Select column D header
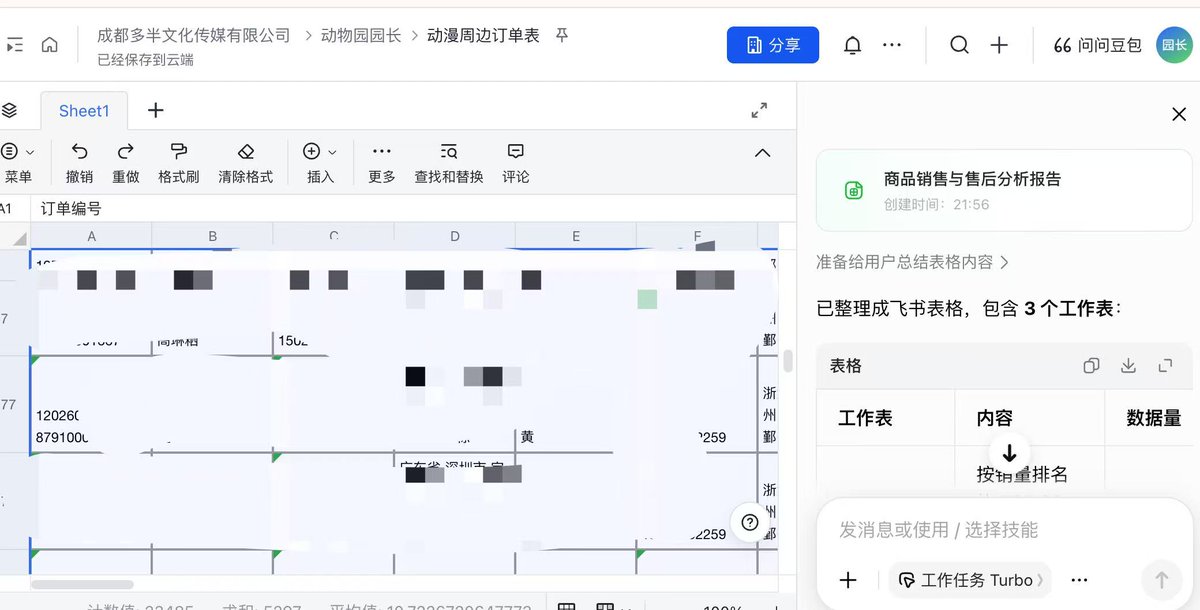 [455, 236]
